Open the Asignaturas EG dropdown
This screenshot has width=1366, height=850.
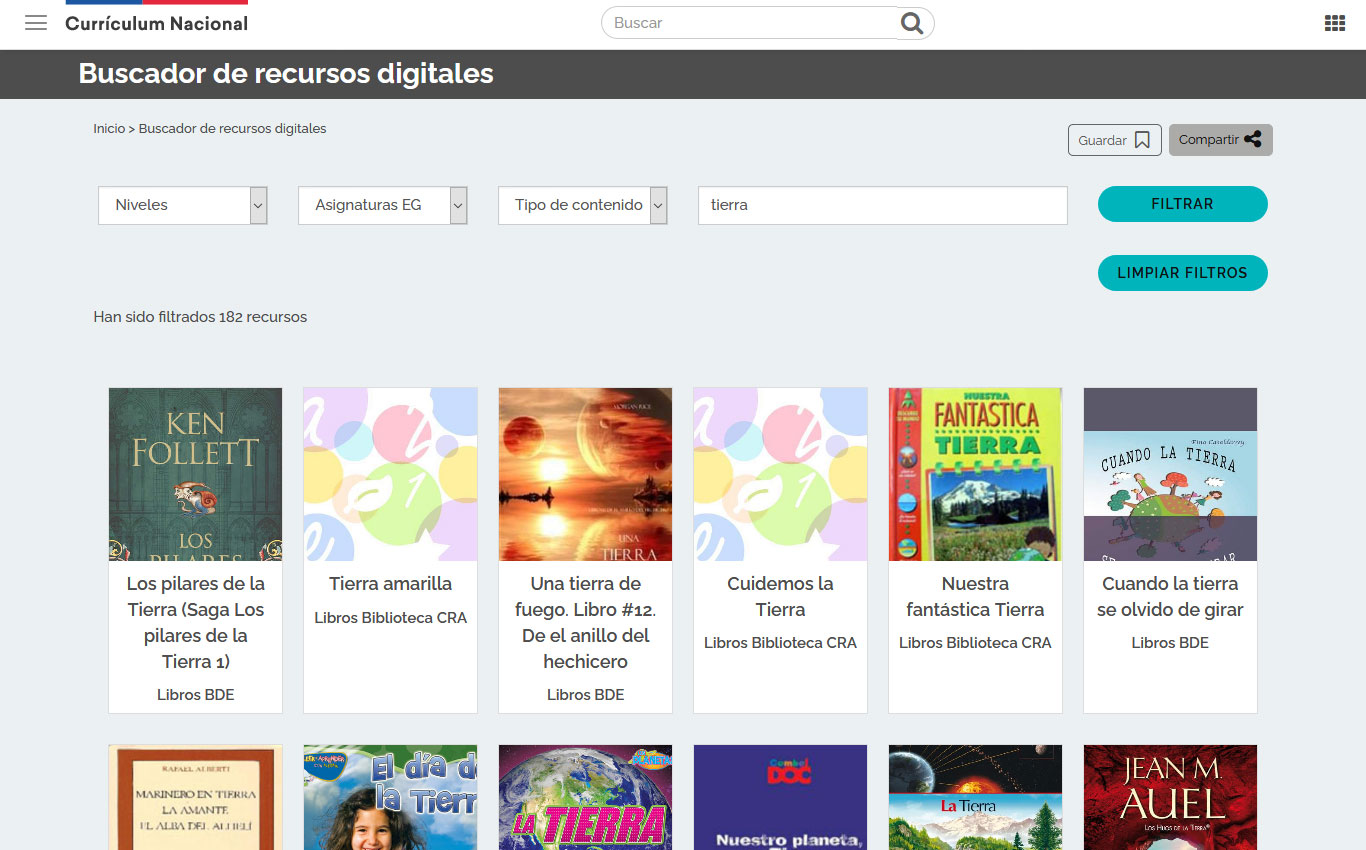click(383, 205)
